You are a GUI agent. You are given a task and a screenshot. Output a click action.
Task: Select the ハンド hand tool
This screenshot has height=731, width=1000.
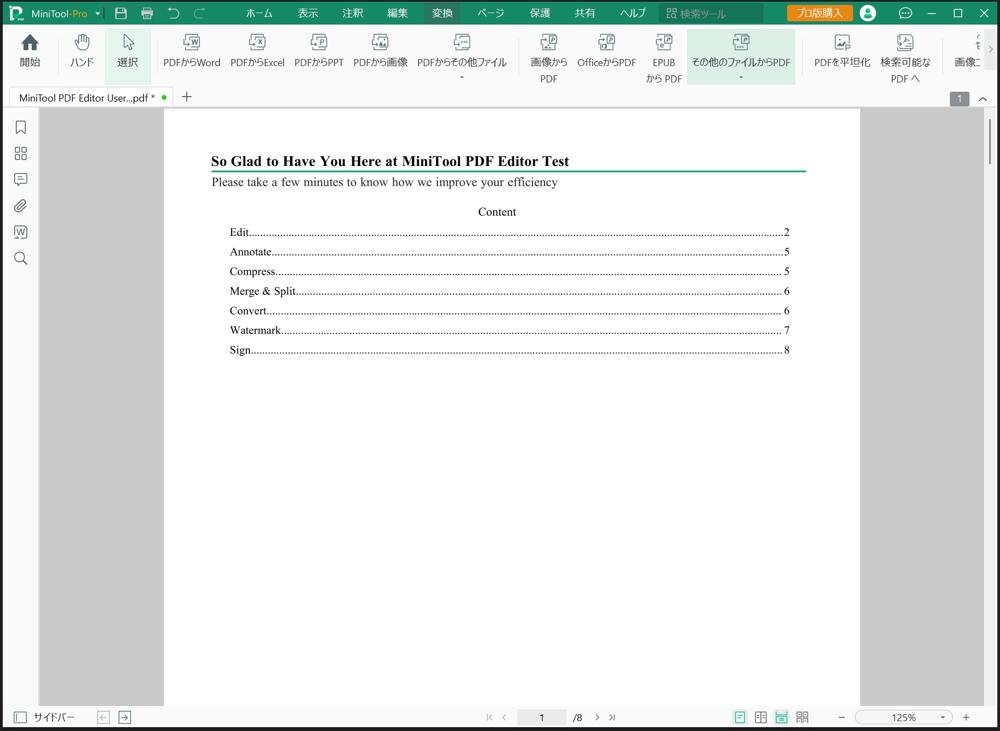[82, 52]
